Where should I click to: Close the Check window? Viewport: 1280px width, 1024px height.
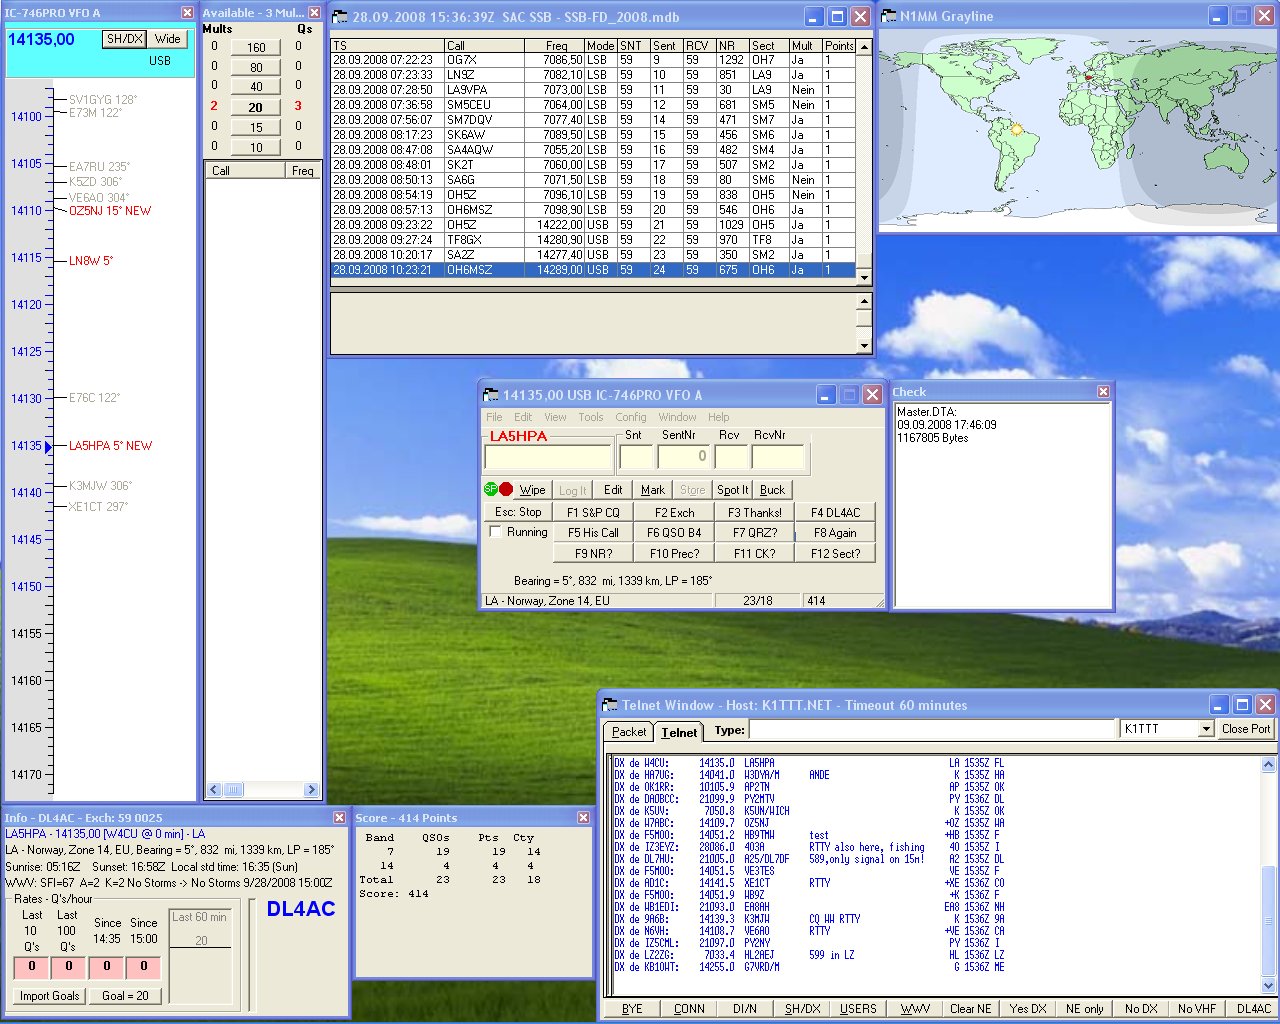click(1103, 392)
